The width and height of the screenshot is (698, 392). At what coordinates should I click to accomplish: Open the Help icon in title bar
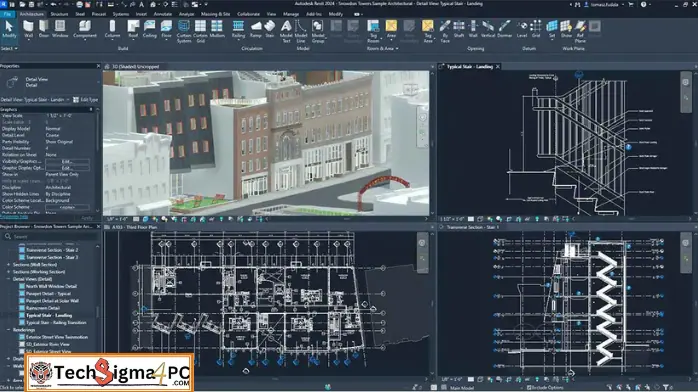(x=643, y=4)
